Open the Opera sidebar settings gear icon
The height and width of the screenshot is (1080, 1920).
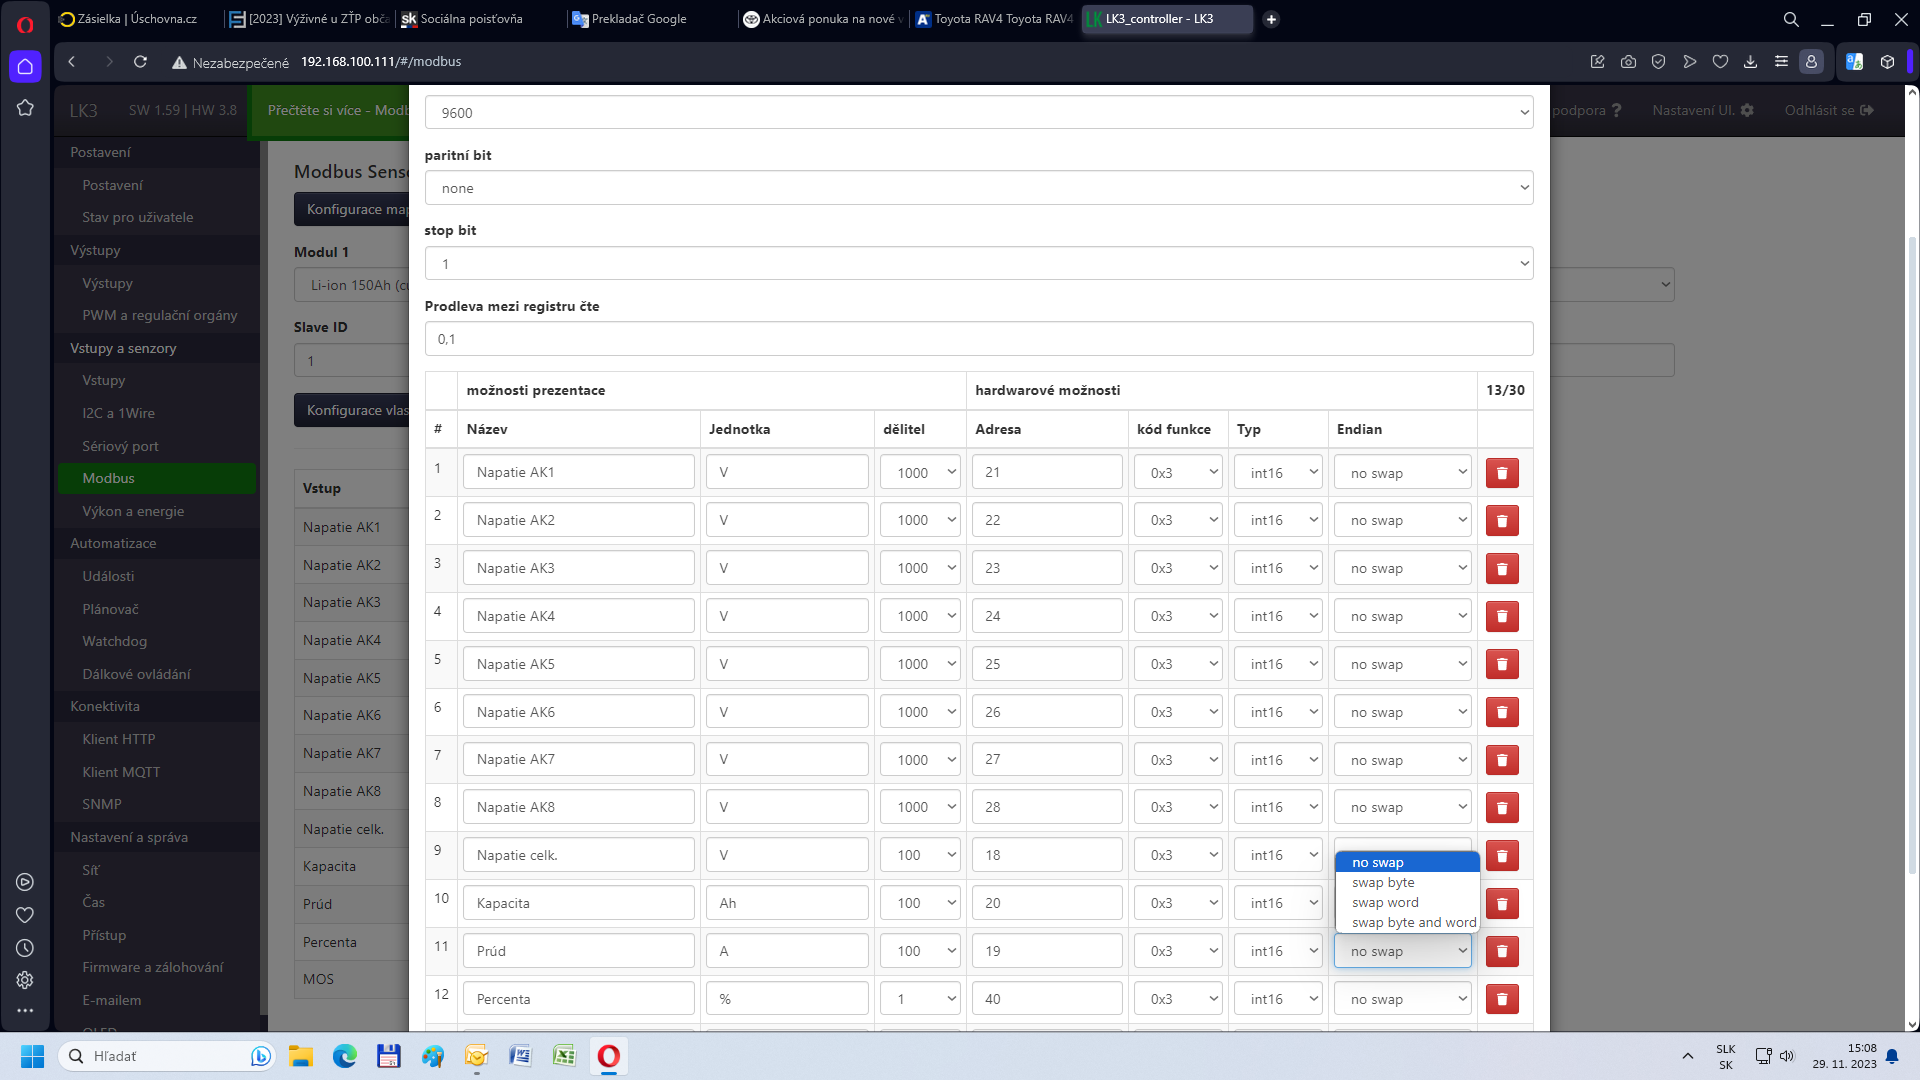[25, 980]
